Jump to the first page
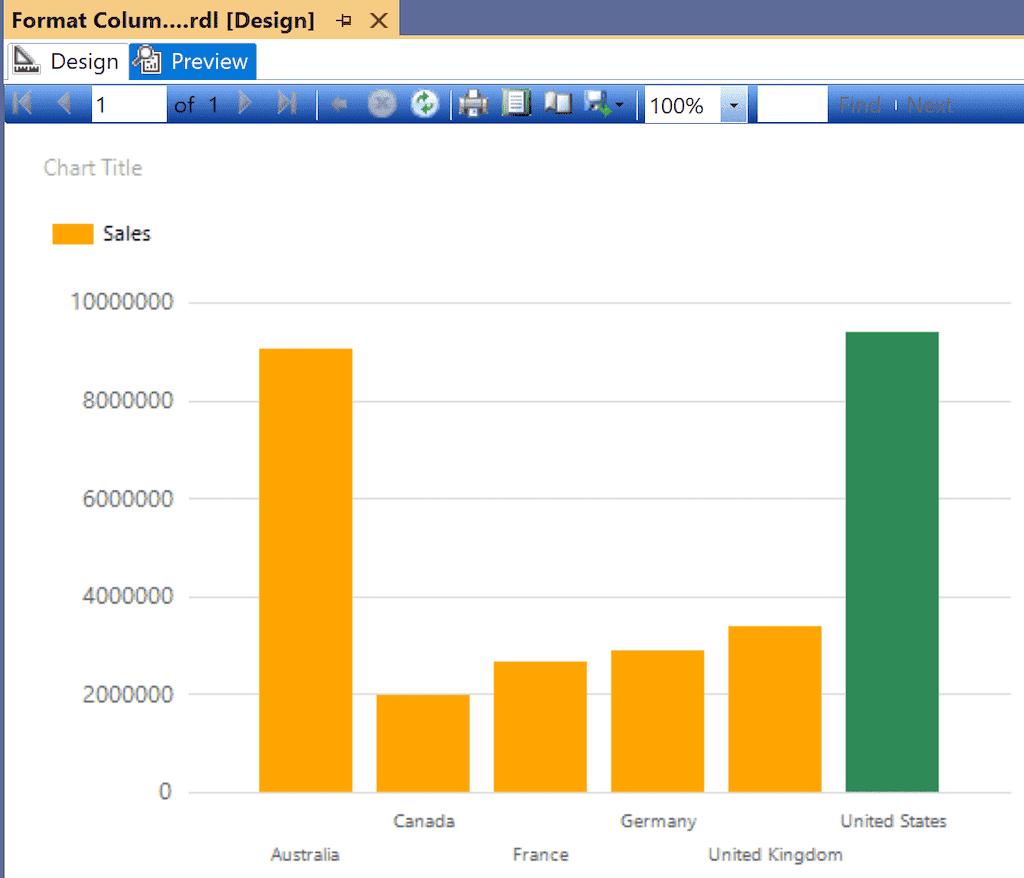The height and width of the screenshot is (878, 1024). 20,105
